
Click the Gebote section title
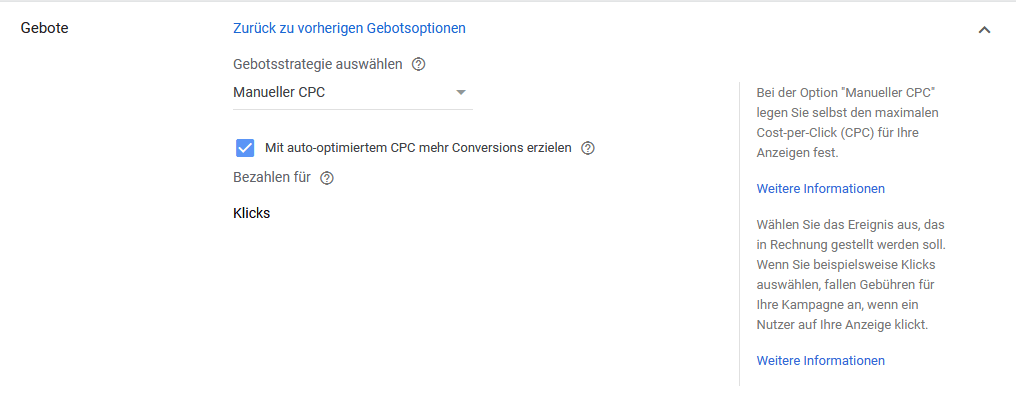point(45,28)
